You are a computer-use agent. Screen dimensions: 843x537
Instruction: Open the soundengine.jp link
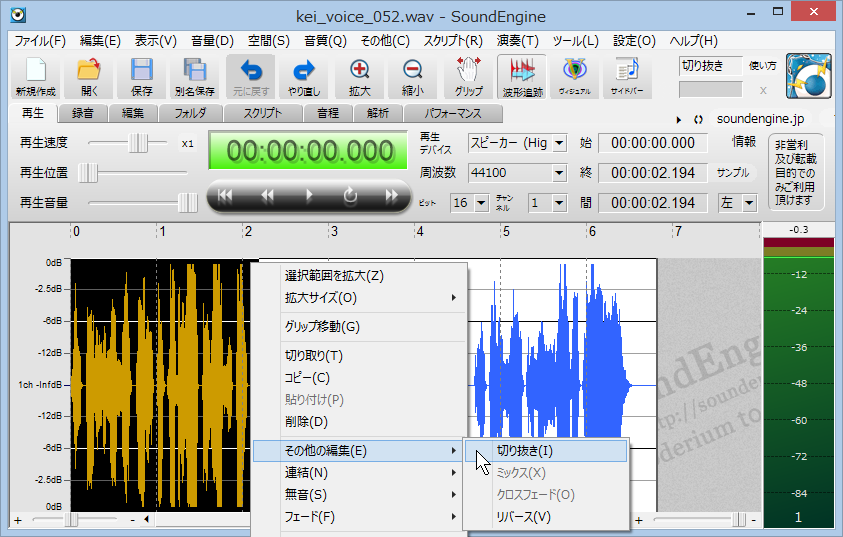tap(760, 119)
